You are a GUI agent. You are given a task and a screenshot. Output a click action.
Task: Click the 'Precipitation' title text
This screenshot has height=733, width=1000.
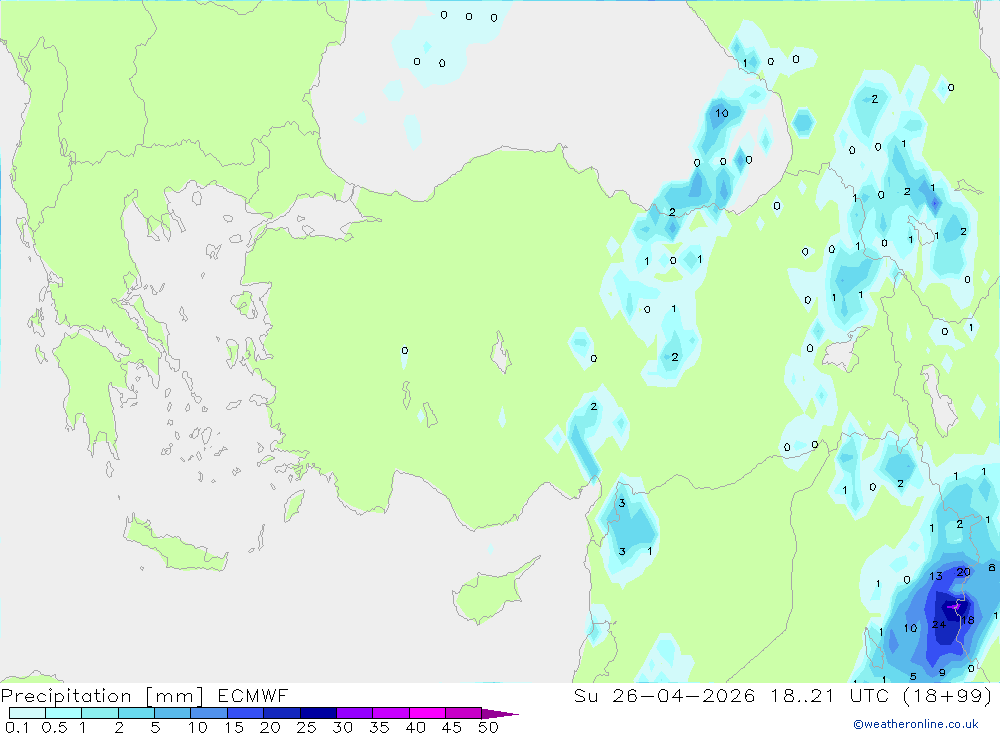click(x=66, y=696)
